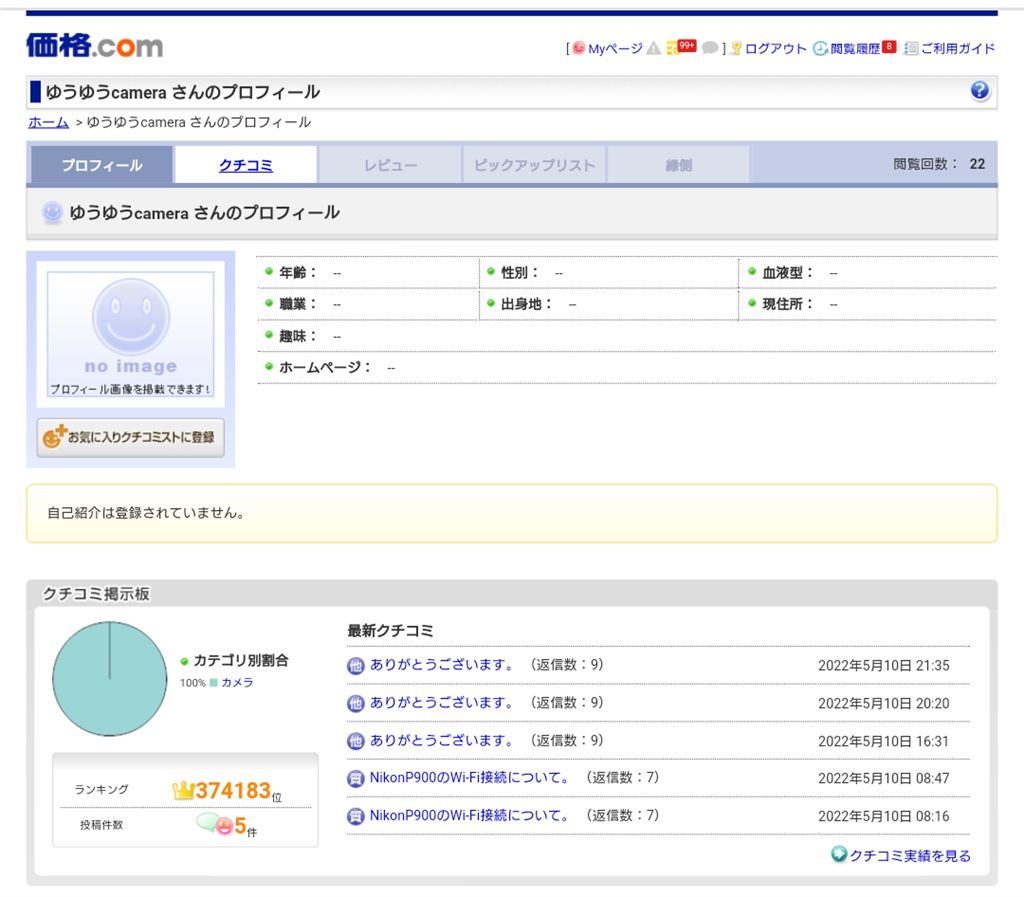This screenshot has width=1024, height=897.
Task: Click the 他 icon on 16:31 post
Action: tap(355, 742)
